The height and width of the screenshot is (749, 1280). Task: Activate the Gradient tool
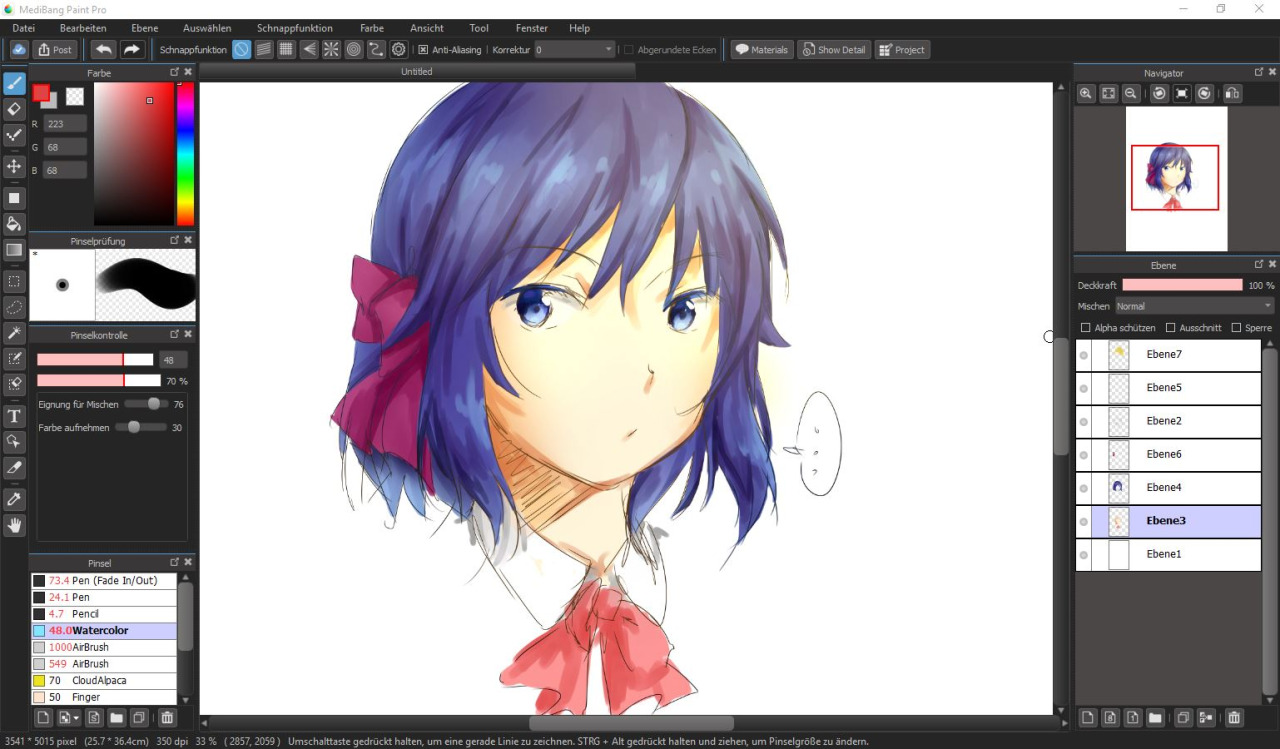coord(14,250)
